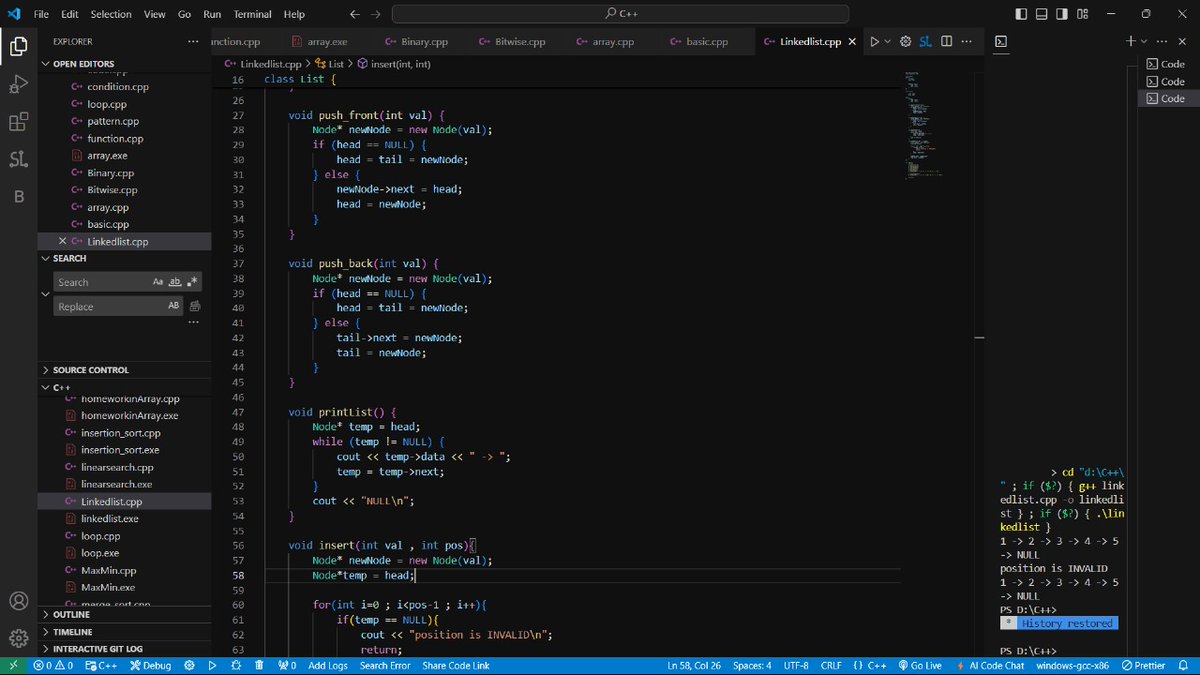
Task: Open terminal panel more actions ellipsis
Action: pos(1161,42)
